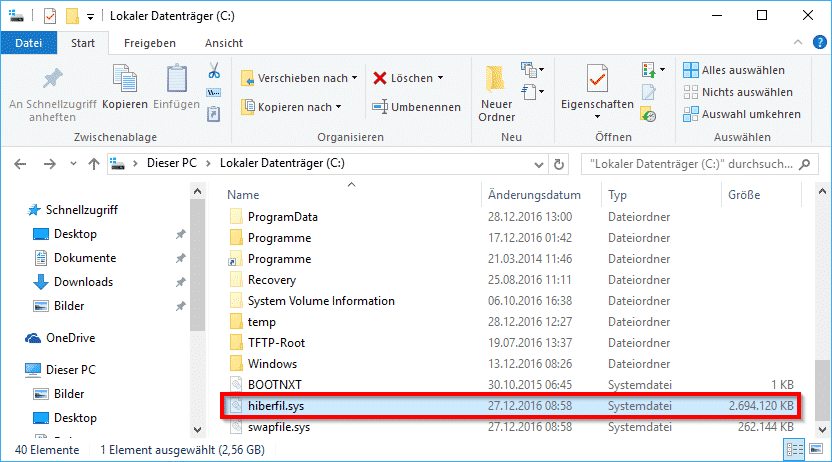Click Auswahl umkehren
Screen dimensions: 832x462
point(742,114)
